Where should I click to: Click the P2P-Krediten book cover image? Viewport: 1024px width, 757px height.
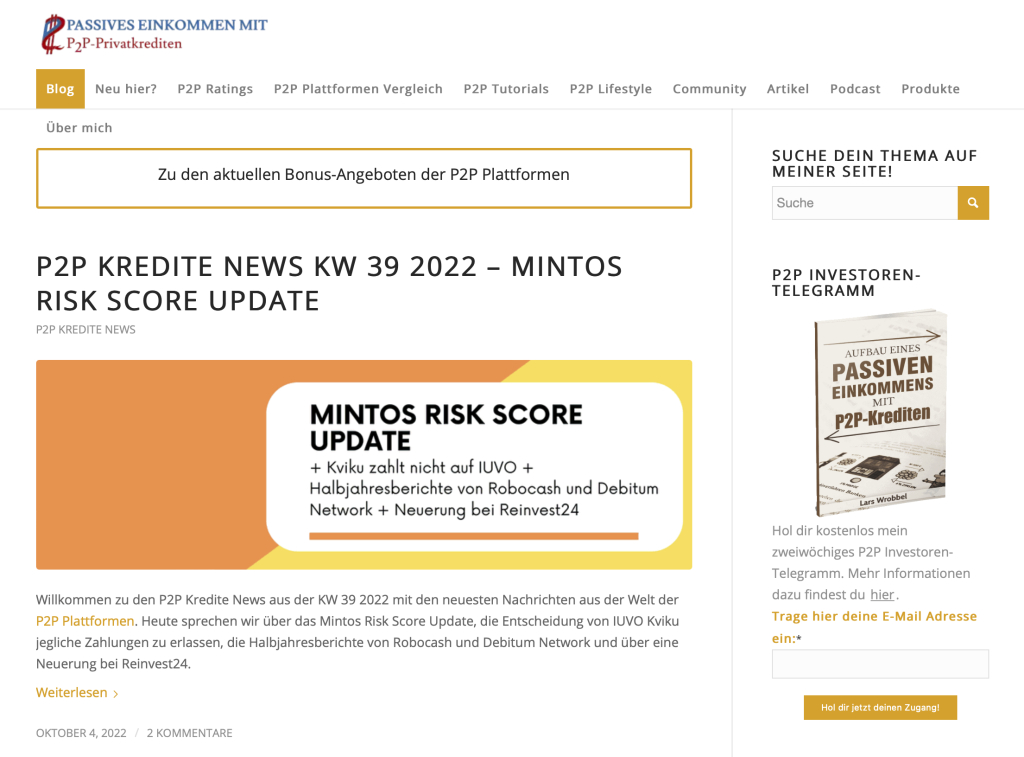pyautogui.click(x=880, y=412)
